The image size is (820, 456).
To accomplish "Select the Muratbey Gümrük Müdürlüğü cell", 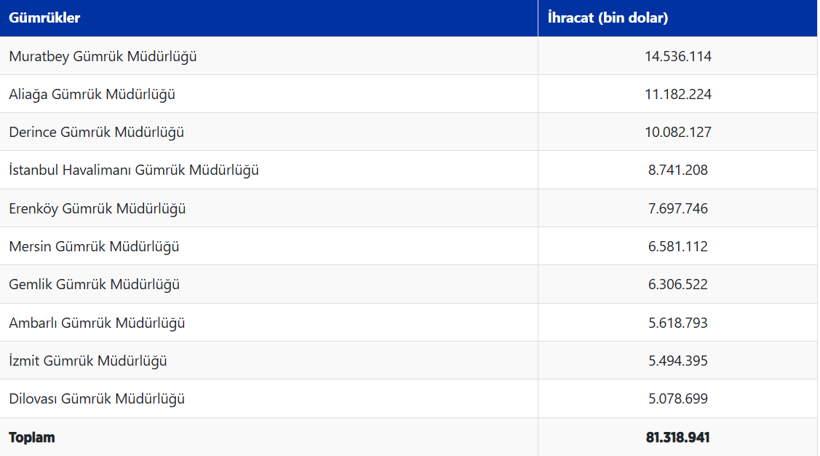I will tap(103, 56).
